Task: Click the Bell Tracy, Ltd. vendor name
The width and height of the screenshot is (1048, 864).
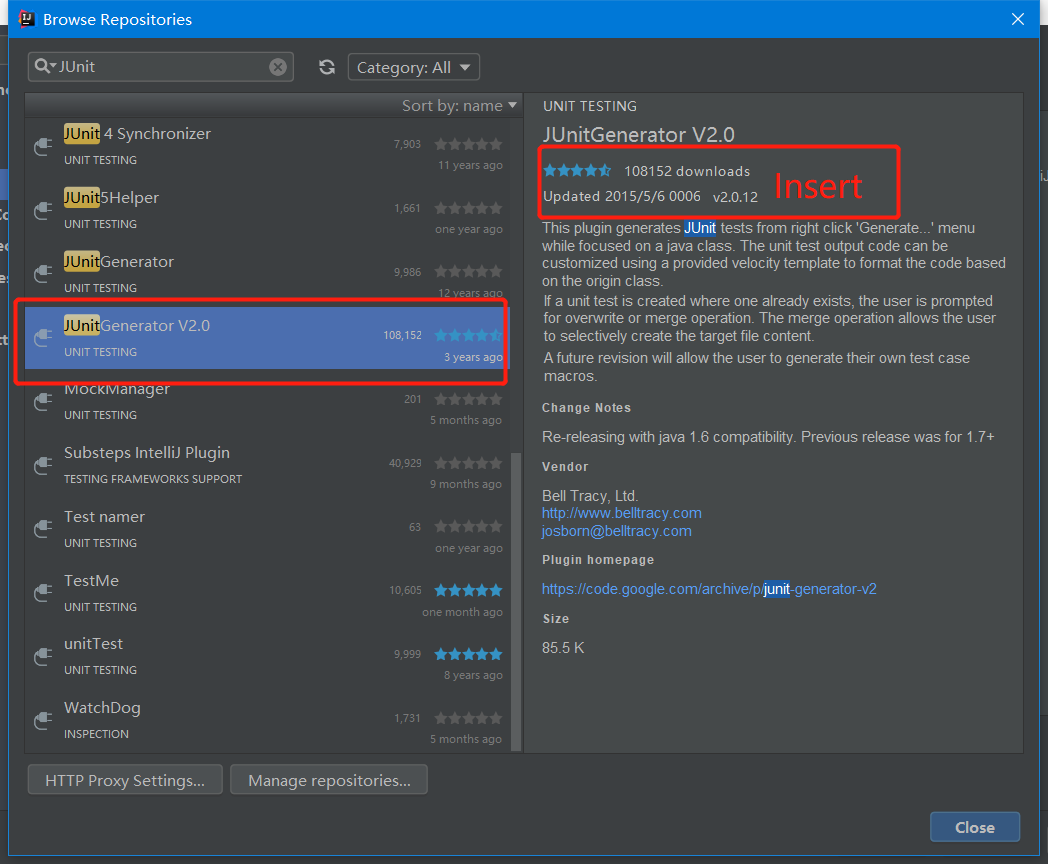Action: click(590, 496)
